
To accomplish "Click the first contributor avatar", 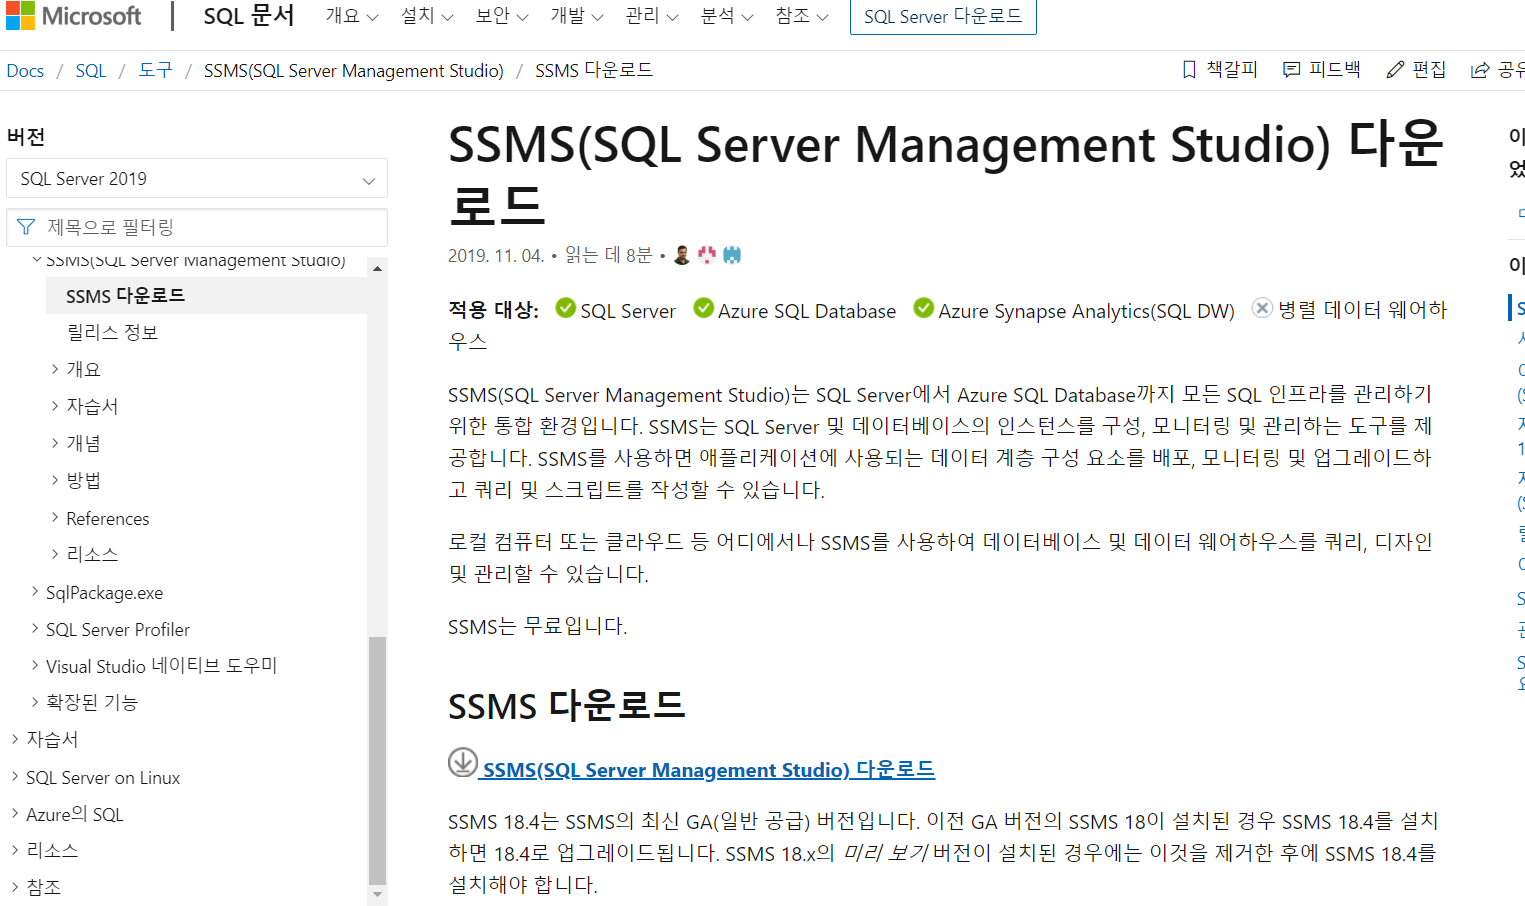I will pos(682,255).
